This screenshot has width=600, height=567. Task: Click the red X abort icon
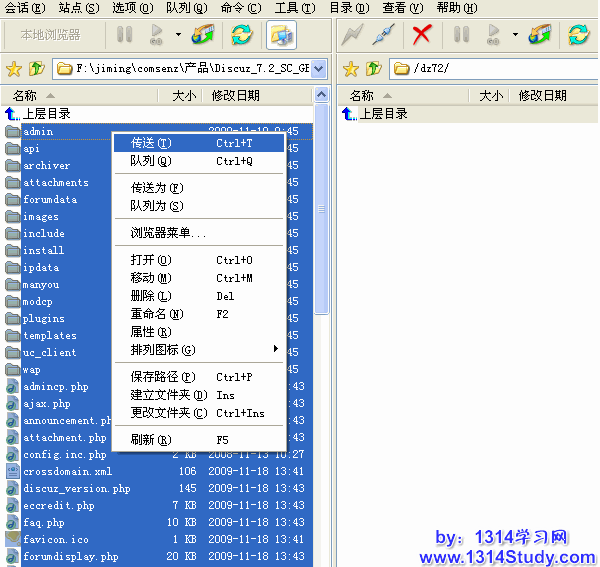click(422, 35)
